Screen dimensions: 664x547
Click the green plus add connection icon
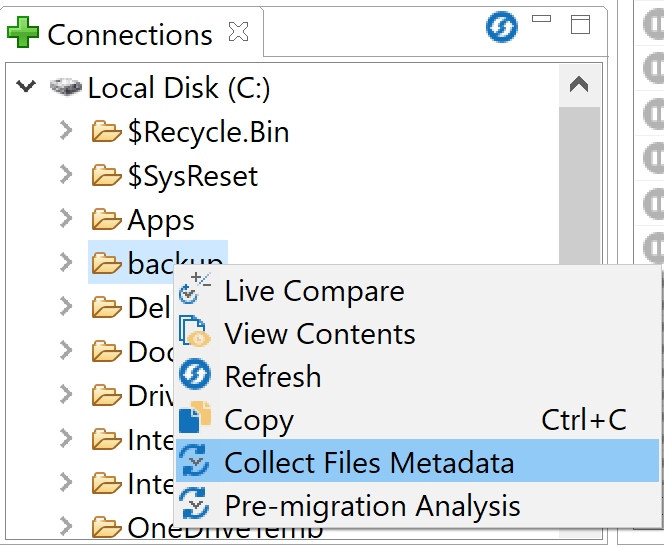[x=22, y=33]
